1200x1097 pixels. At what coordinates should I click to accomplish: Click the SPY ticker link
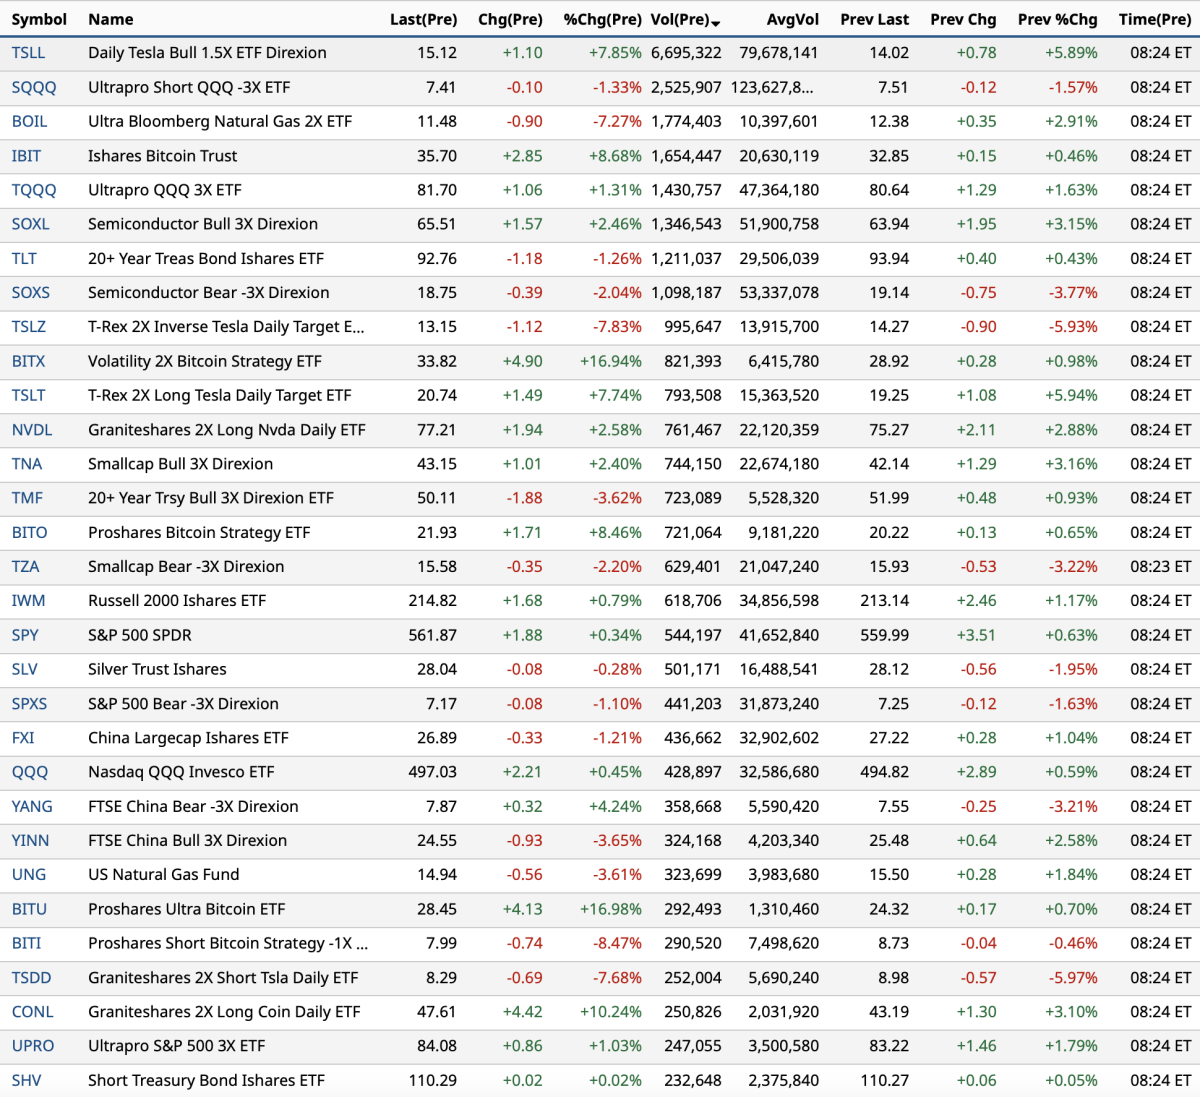click(25, 635)
